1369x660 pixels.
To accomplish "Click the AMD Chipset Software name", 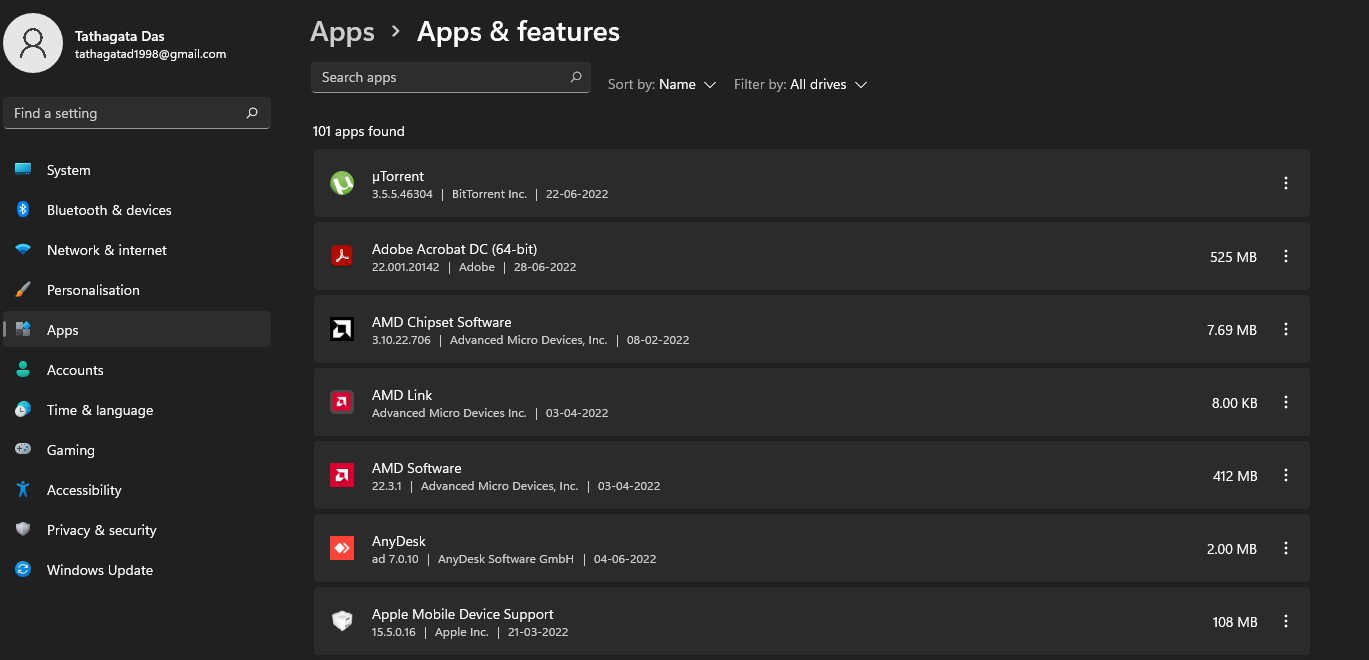I will pyautogui.click(x=442, y=322).
